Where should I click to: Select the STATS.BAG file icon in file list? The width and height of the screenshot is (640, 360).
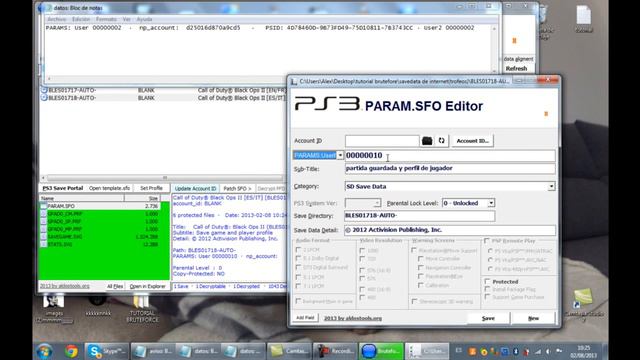(x=44, y=244)
